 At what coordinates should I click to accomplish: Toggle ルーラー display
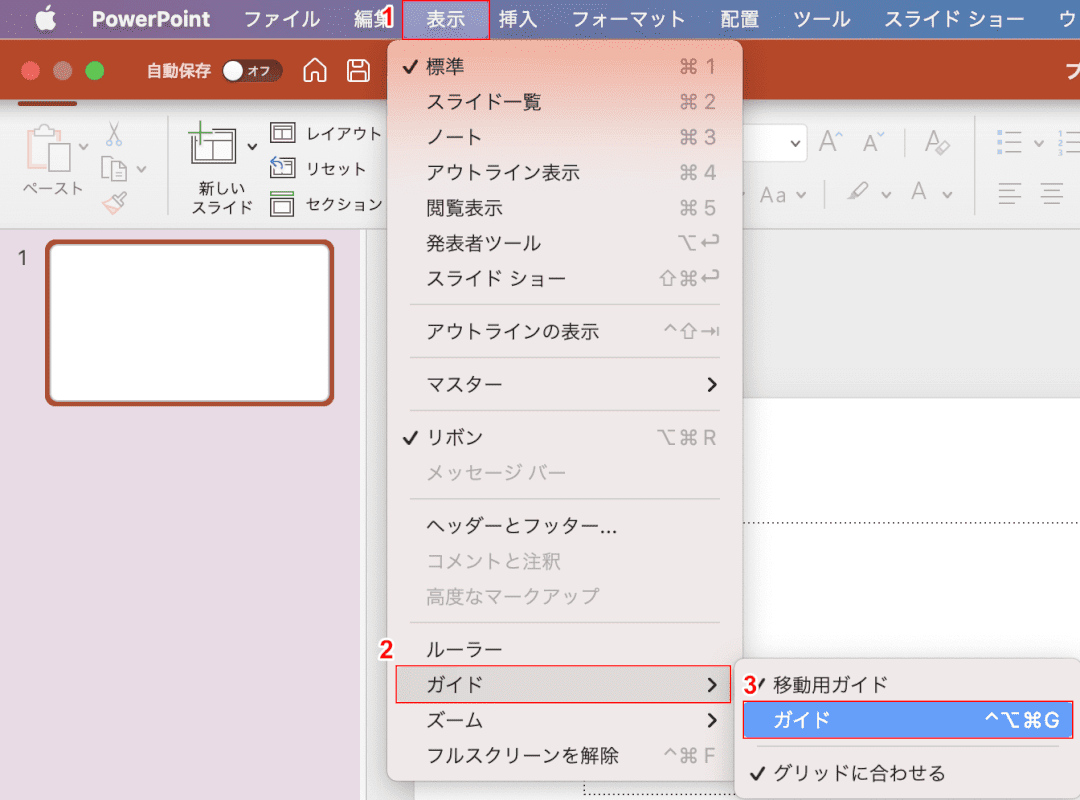564,649
